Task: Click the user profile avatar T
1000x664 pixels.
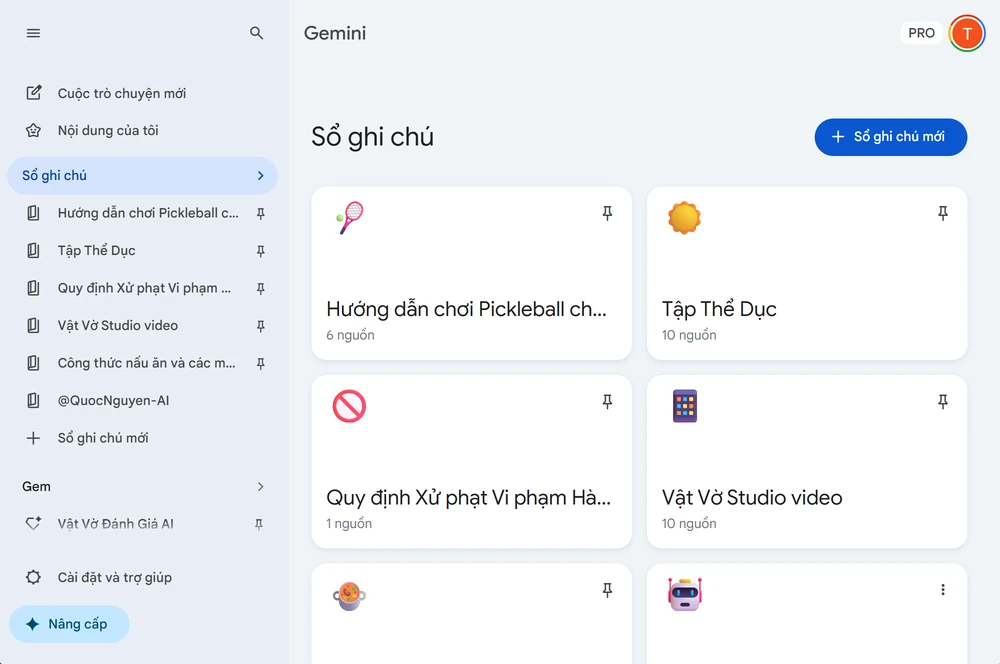Action: (966, 33)
